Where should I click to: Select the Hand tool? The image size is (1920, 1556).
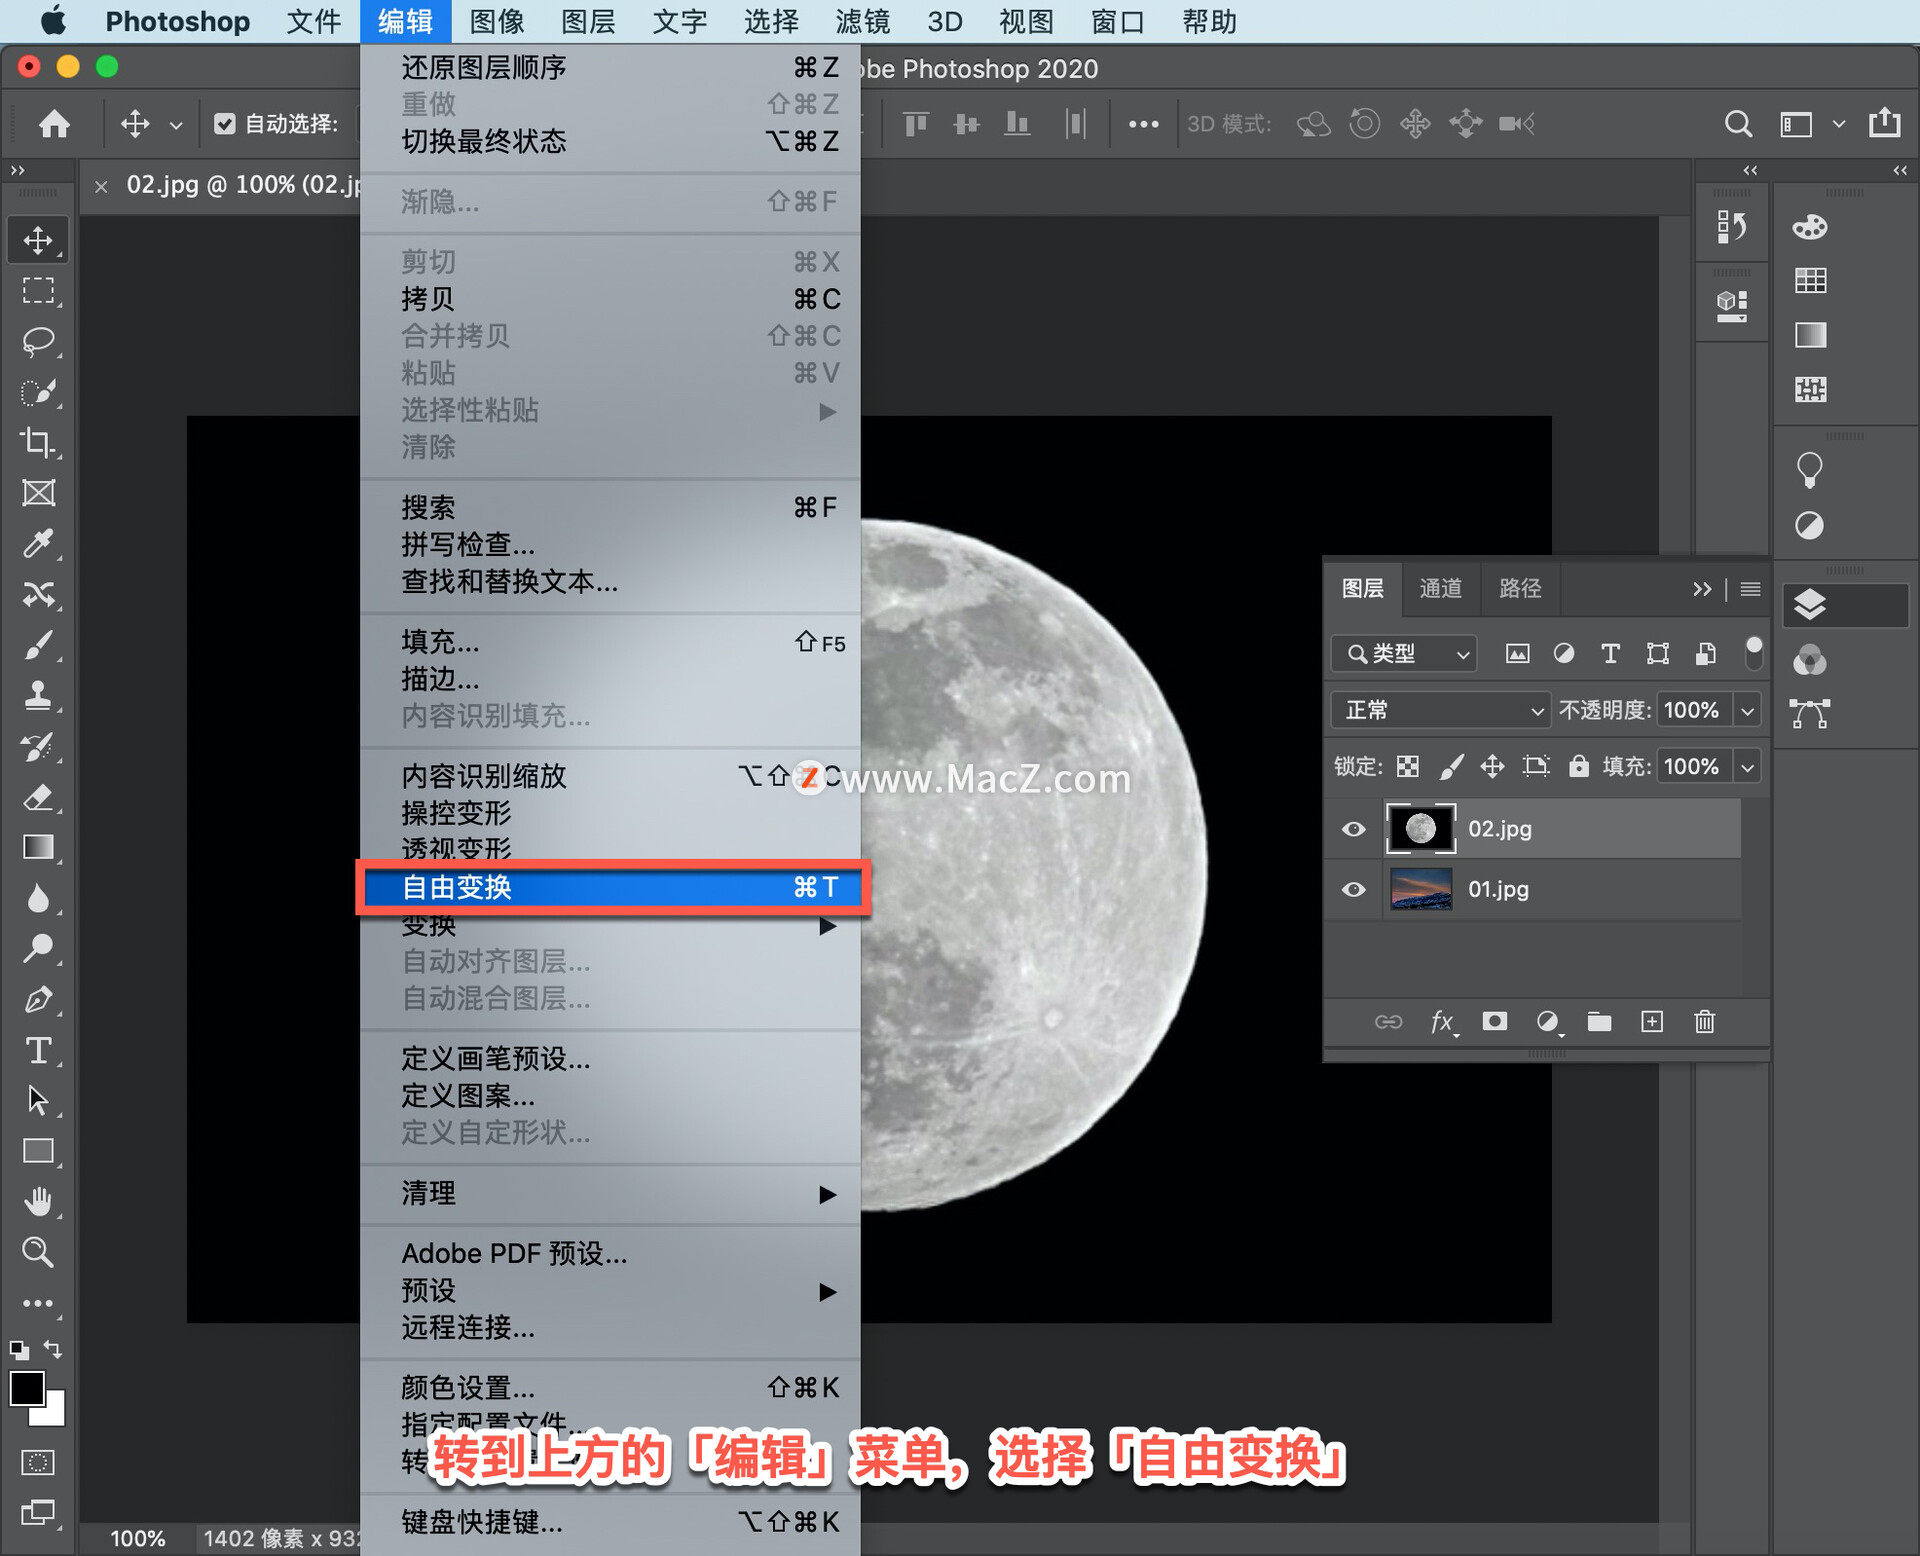click(x=38, y=1202)
